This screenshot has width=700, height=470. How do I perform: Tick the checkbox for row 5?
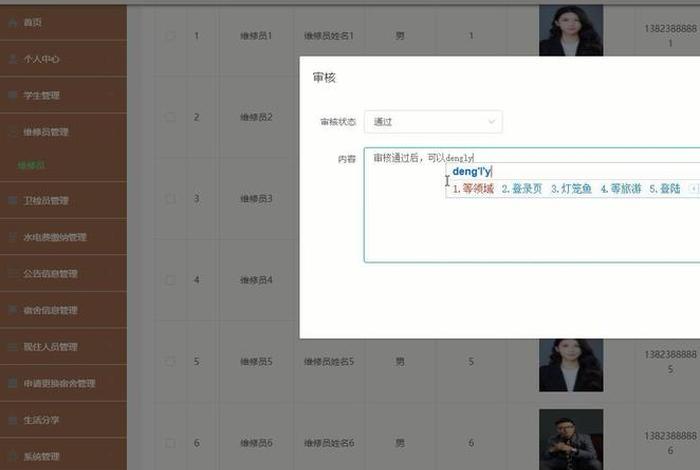(x=170, y=361)
